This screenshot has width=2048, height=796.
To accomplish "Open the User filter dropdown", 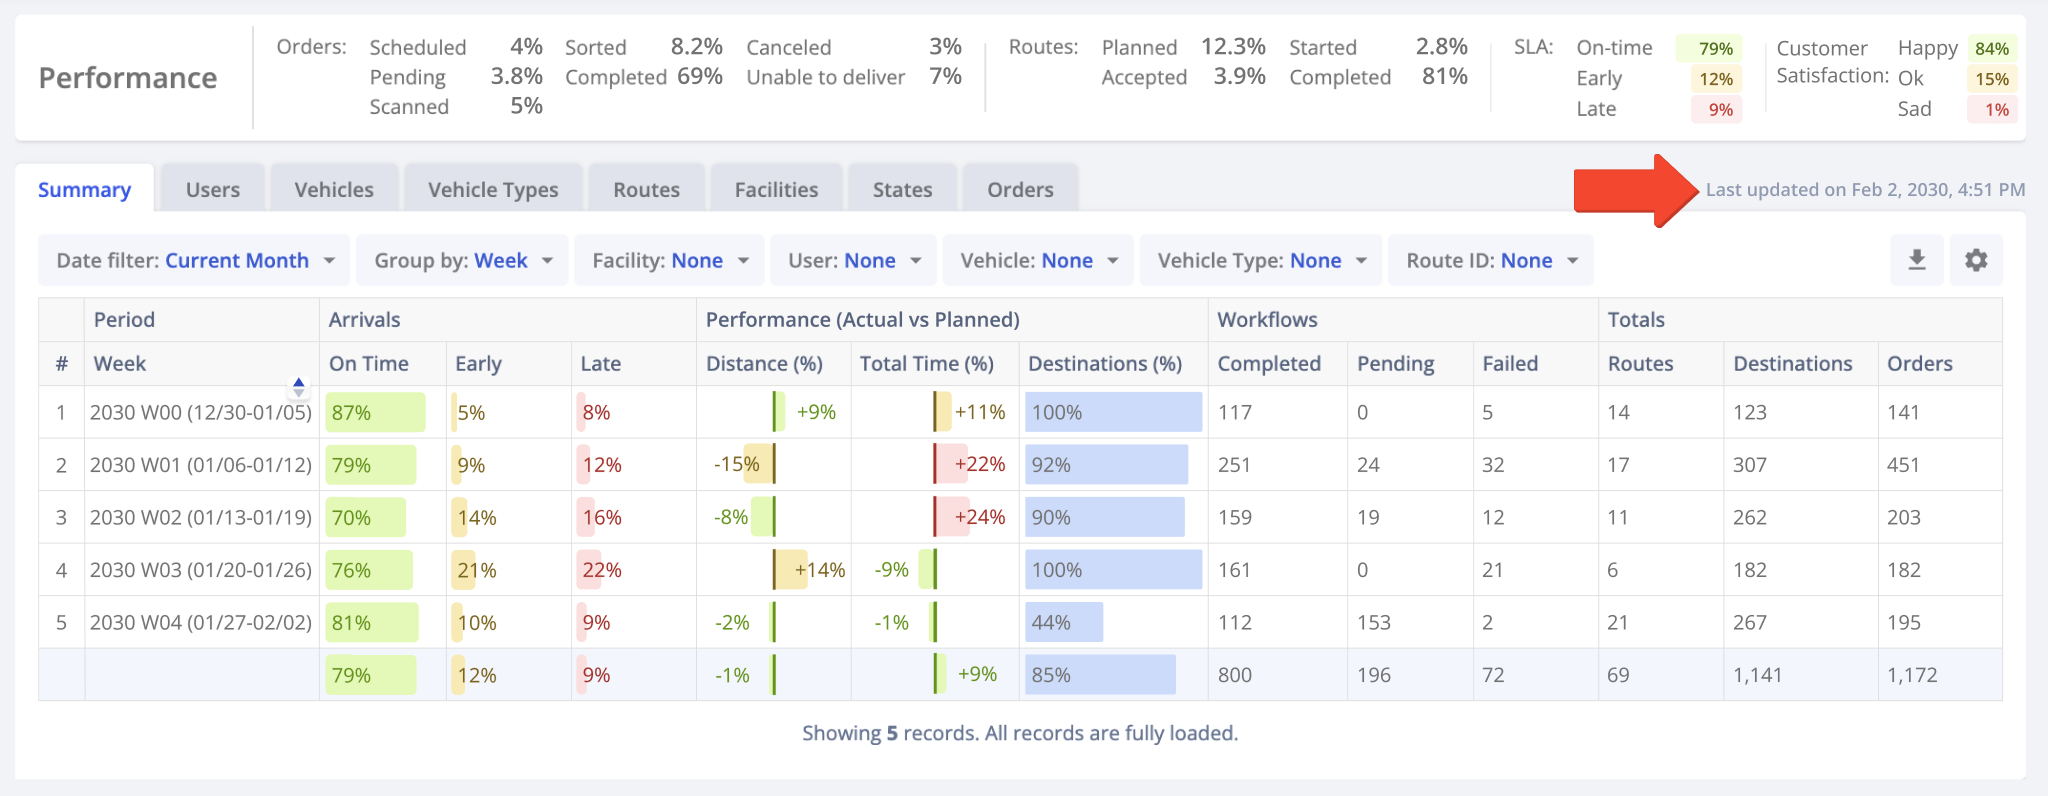I will coord(854,260).
